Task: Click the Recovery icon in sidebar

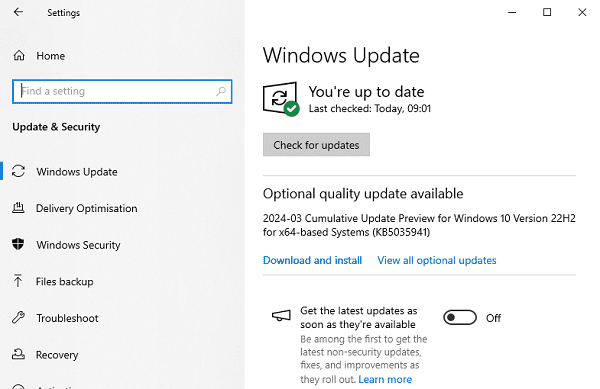Action: click(18, 354)
